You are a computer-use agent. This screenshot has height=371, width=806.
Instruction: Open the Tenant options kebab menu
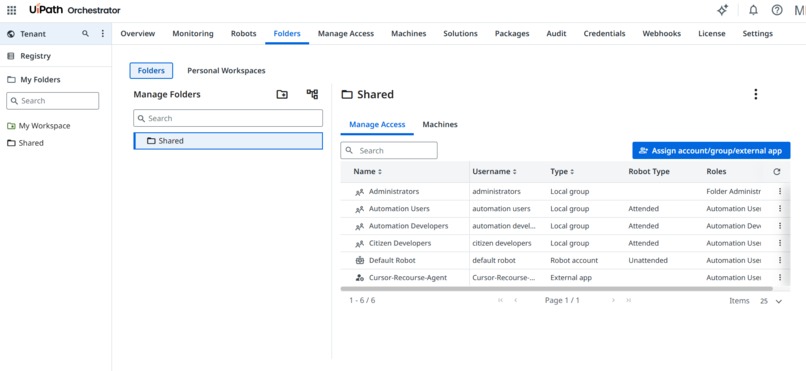[x=102, y=33]
